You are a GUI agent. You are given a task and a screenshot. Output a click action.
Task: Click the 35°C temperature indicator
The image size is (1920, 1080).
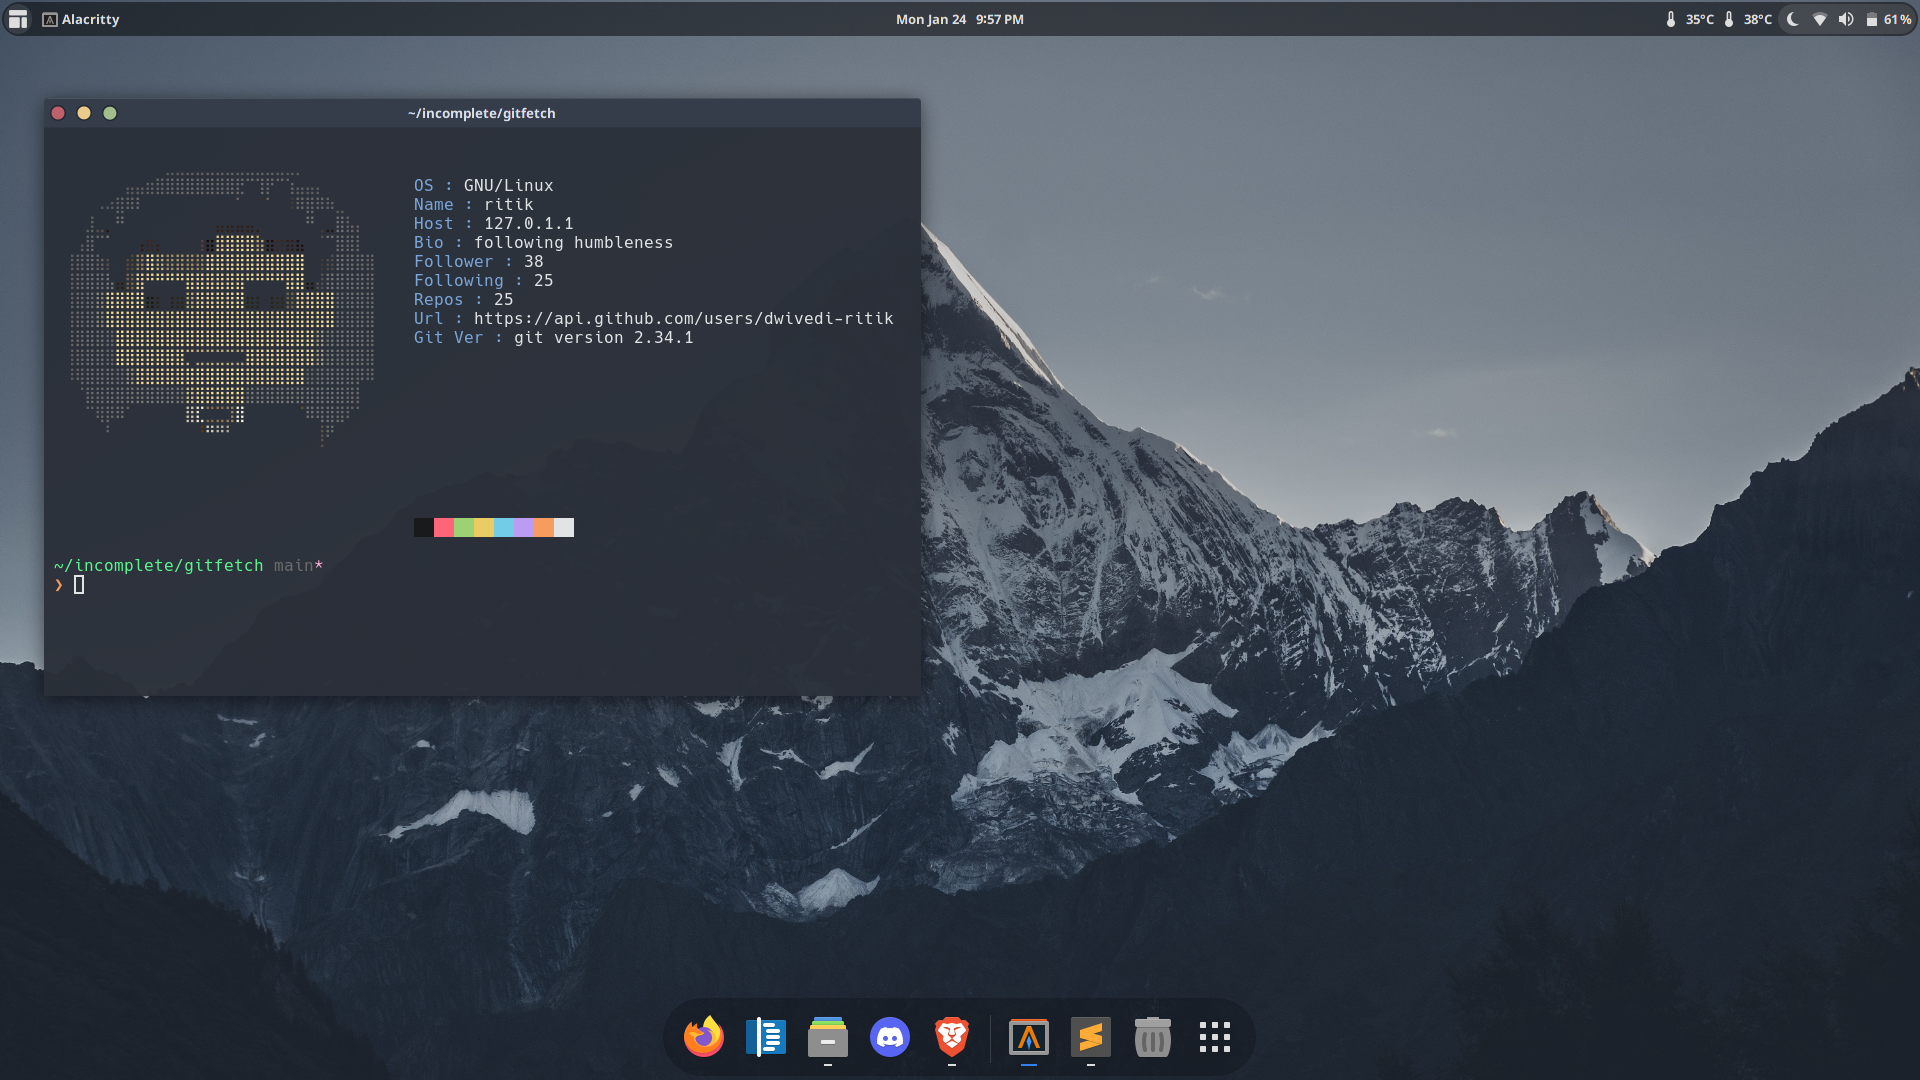click(x=1690, y=19)
